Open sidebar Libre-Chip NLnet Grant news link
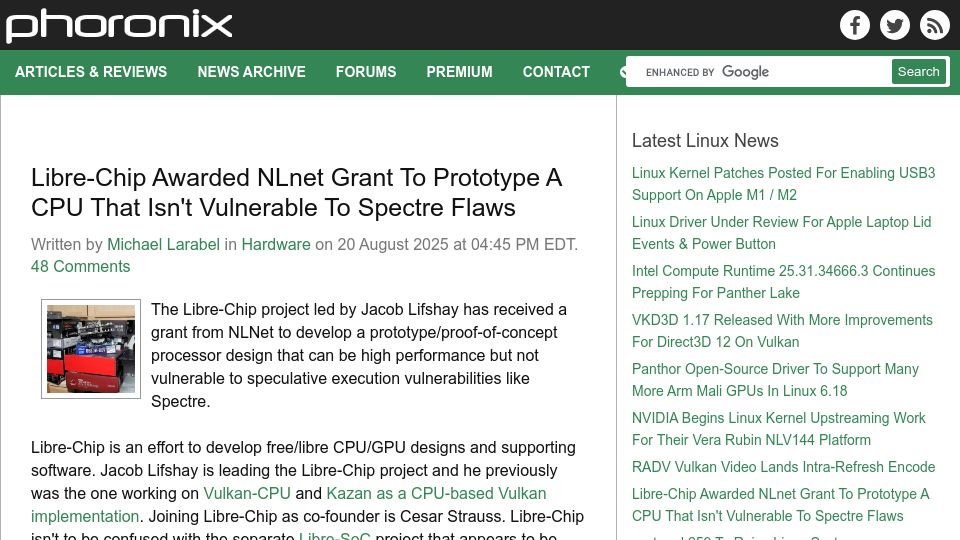 pyautogui.click(x=781, y=504)
